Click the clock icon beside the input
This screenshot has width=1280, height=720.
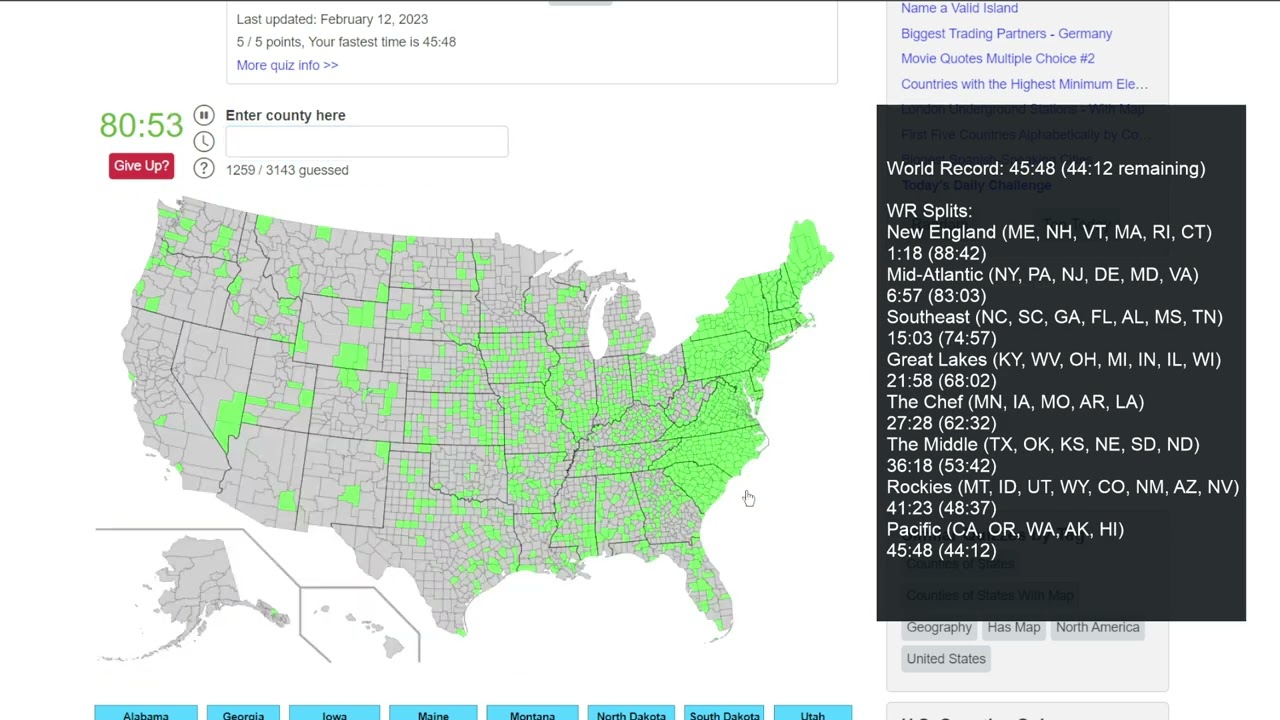[x=204, y=142]
